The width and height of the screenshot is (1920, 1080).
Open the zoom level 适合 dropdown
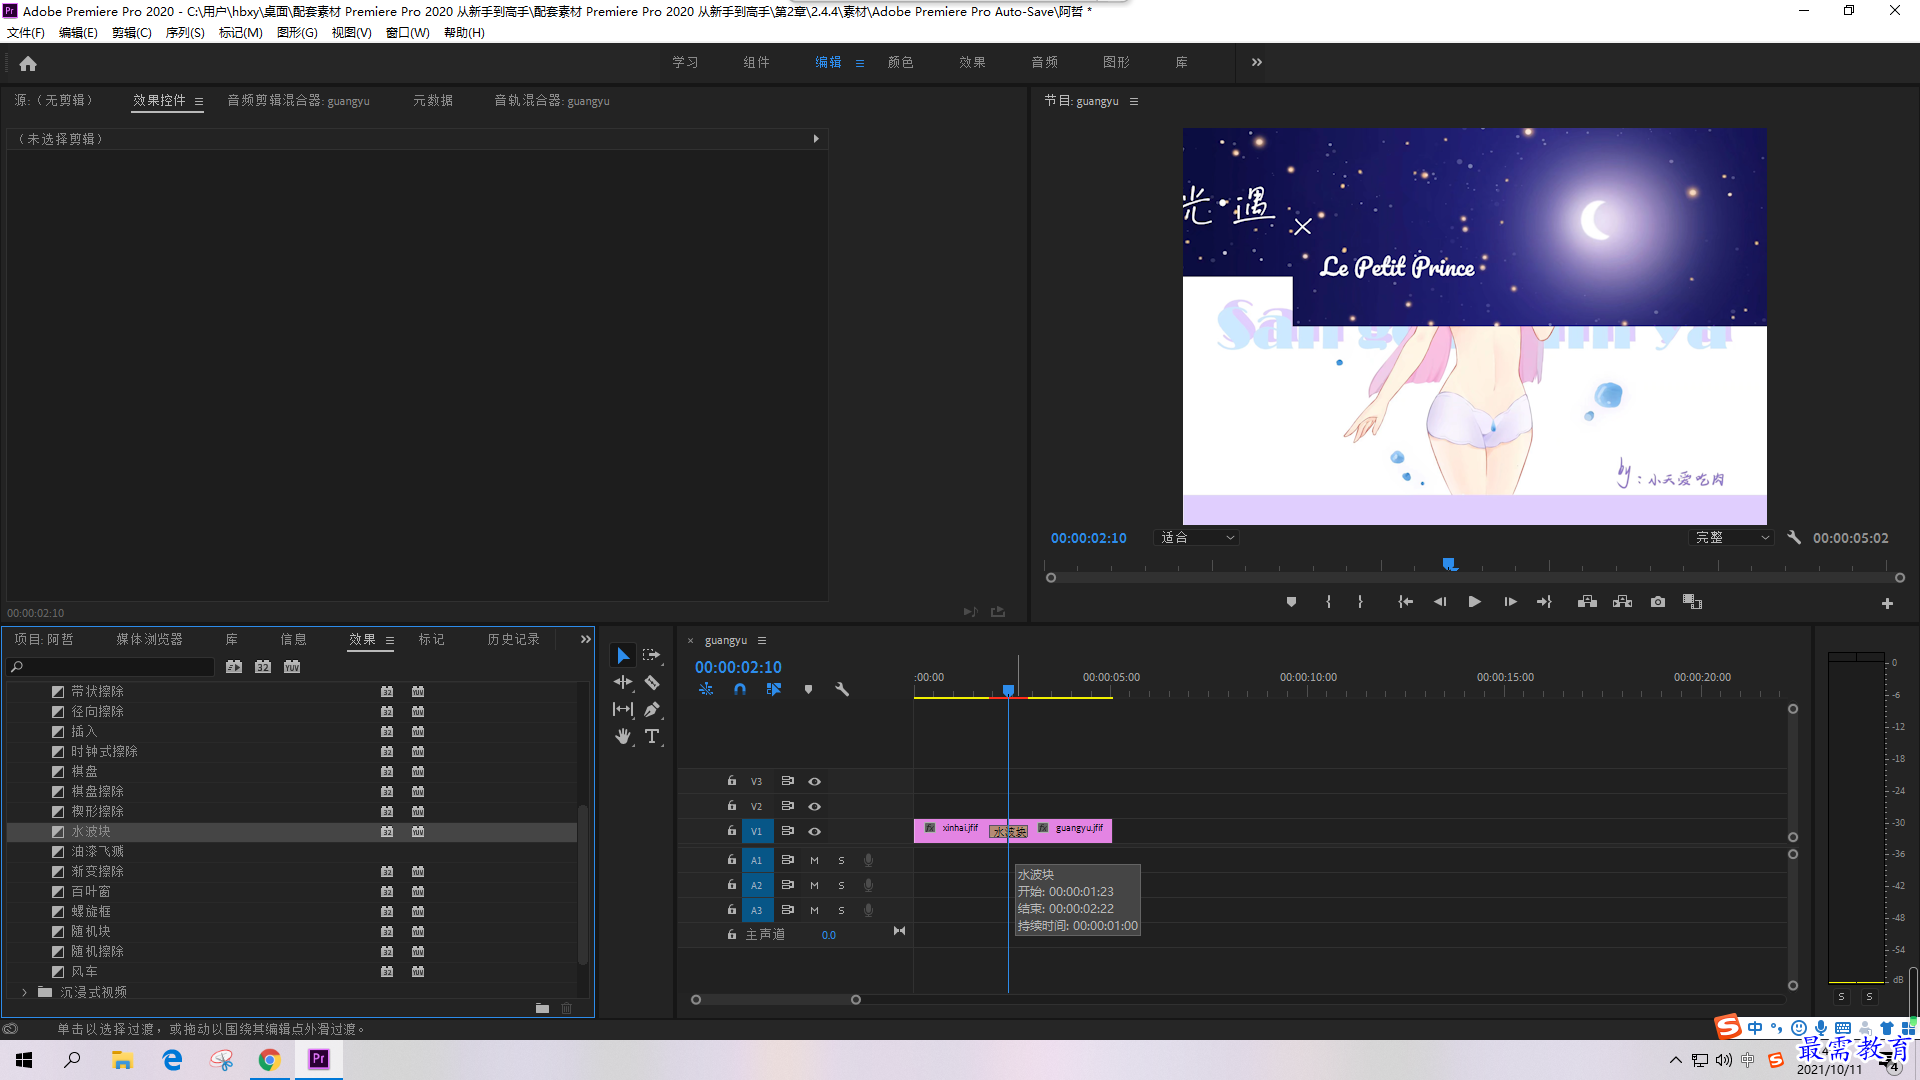point(1197,538)
